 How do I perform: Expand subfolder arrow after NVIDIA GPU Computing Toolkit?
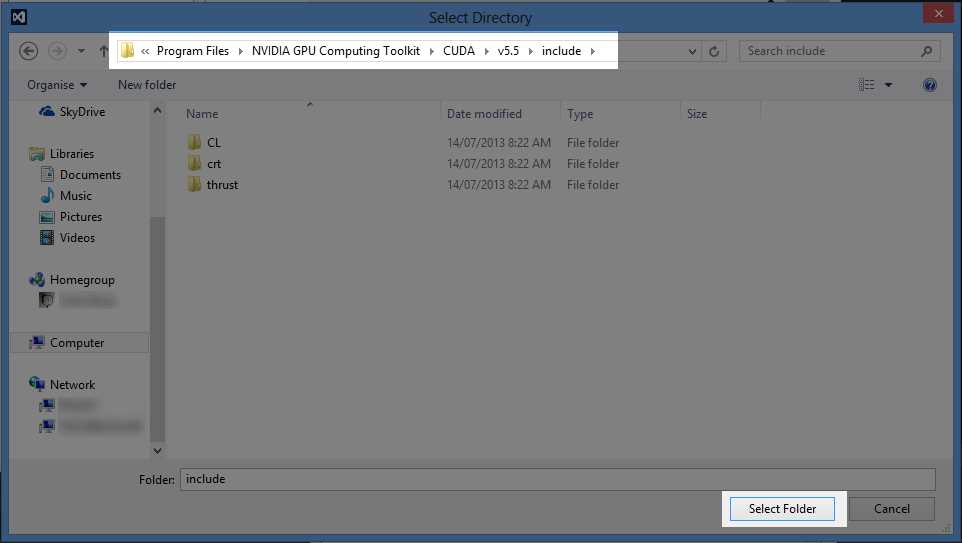click(431, 52)
